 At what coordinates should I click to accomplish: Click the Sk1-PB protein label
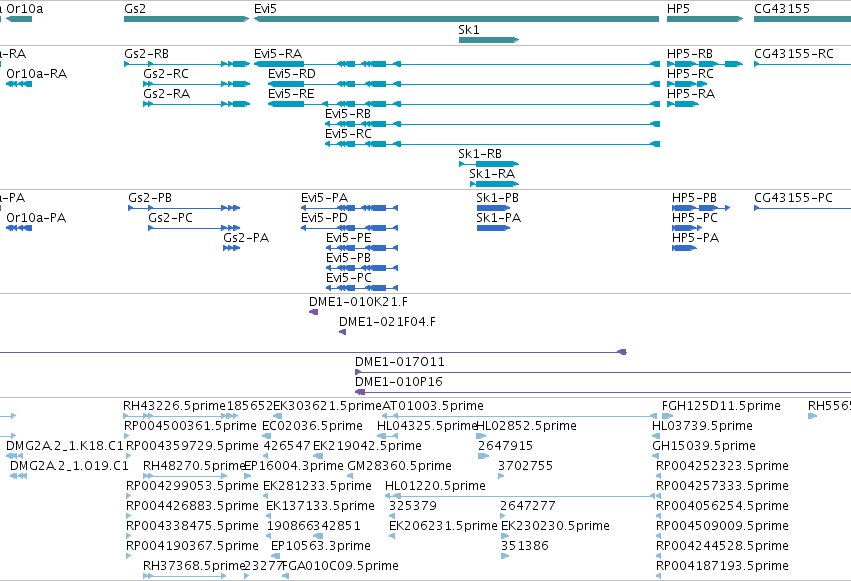pyautogui.click(x=498, y=198)
